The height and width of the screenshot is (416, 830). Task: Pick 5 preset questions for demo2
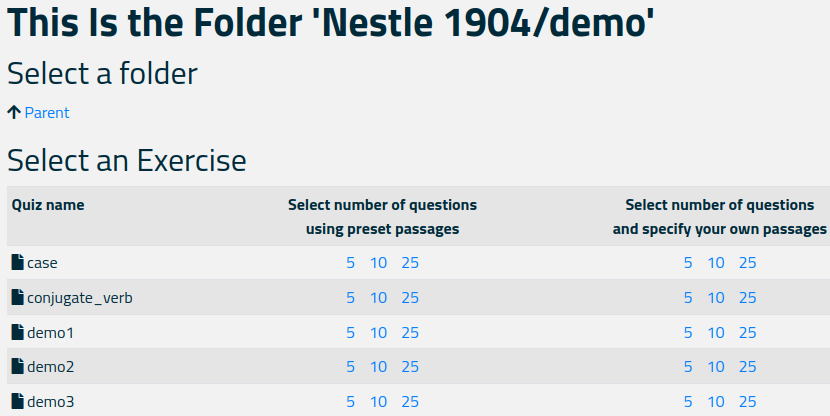tap(350, 366)
